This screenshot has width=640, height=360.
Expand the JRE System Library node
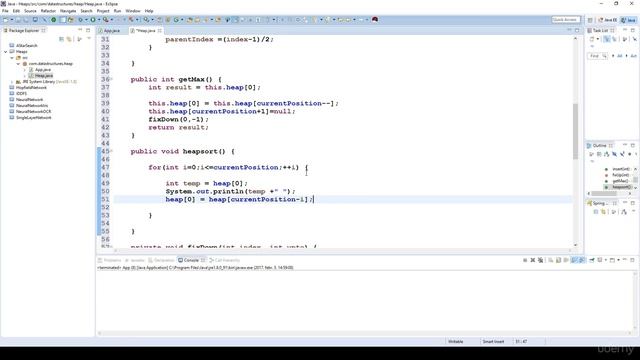(x=12, y=82)
